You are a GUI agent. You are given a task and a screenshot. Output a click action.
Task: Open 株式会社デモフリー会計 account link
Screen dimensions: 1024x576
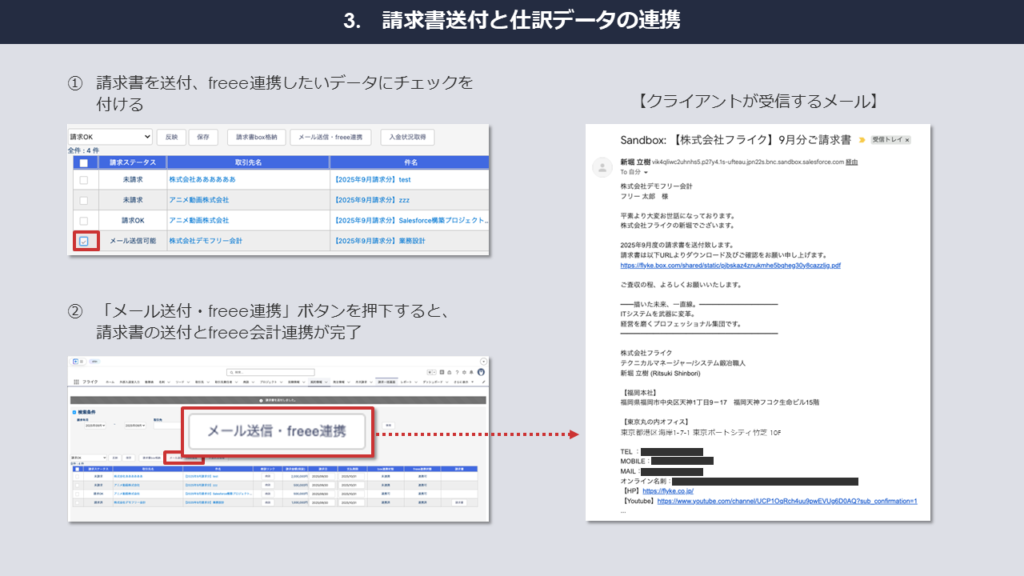coord(206,241)
